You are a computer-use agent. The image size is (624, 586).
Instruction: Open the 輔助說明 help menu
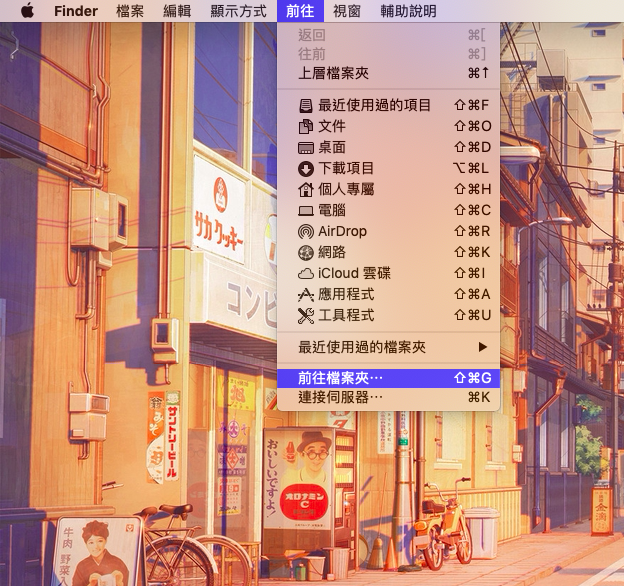pyautogui.click(x=408, y=11)
